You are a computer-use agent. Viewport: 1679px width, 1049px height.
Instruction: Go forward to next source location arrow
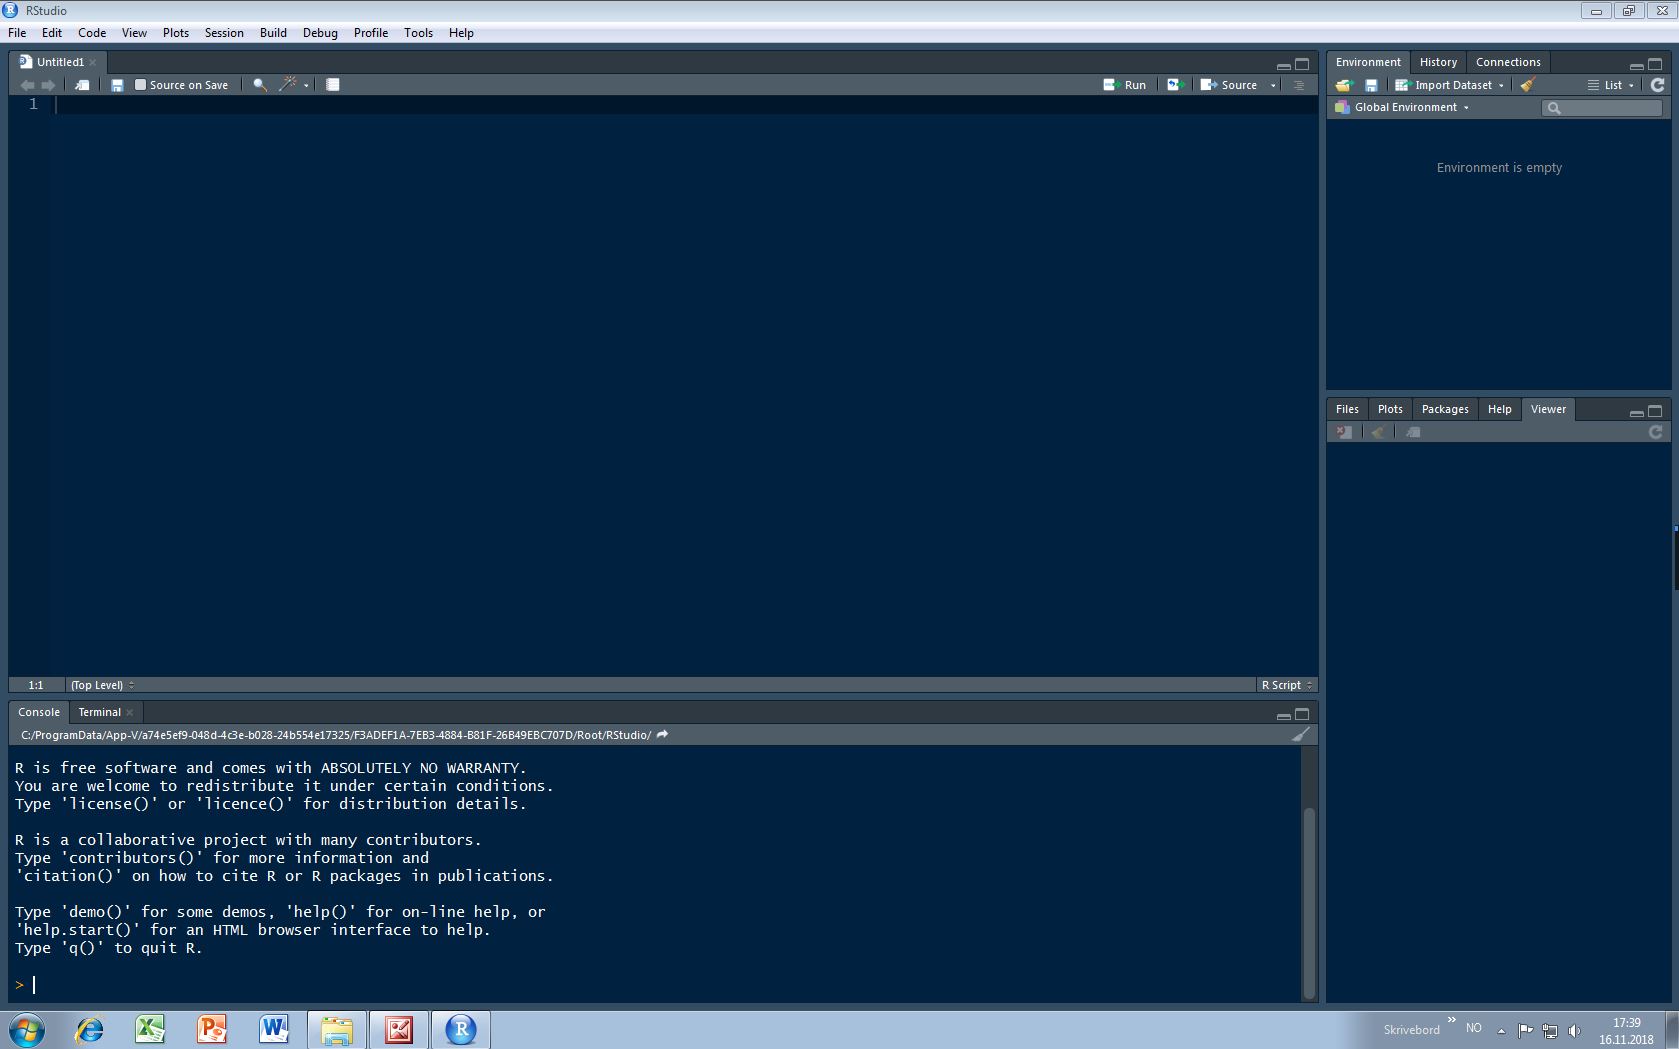click(x=48, y=85)
